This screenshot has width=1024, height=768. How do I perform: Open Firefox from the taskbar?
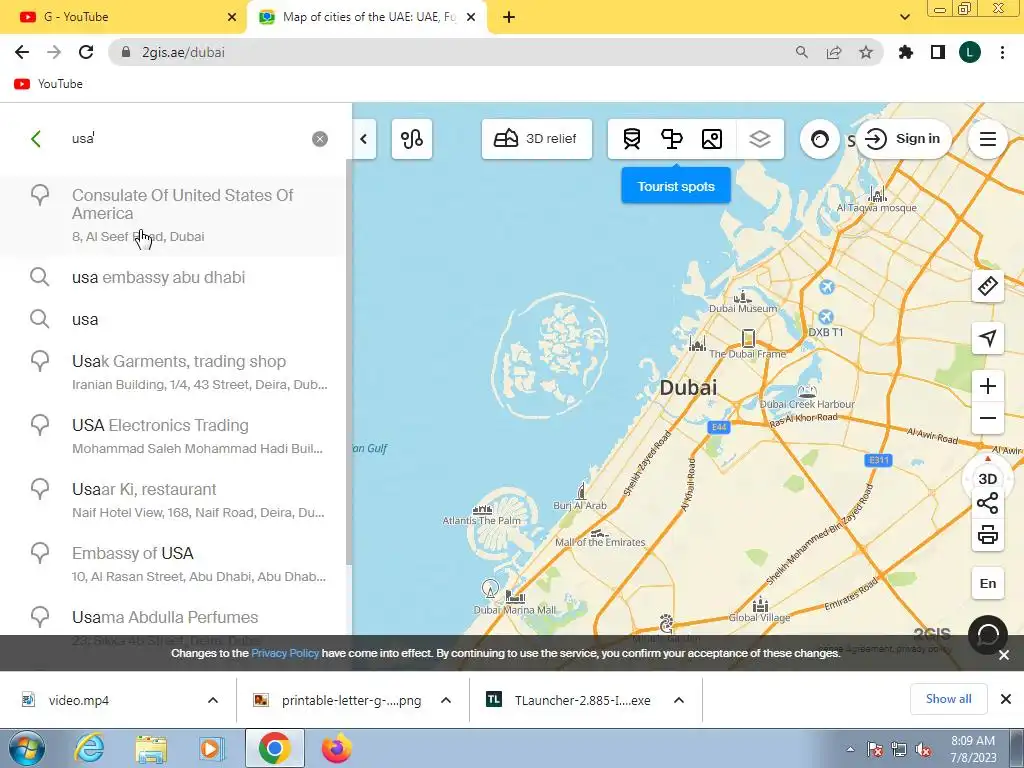[x=336, y=749]
